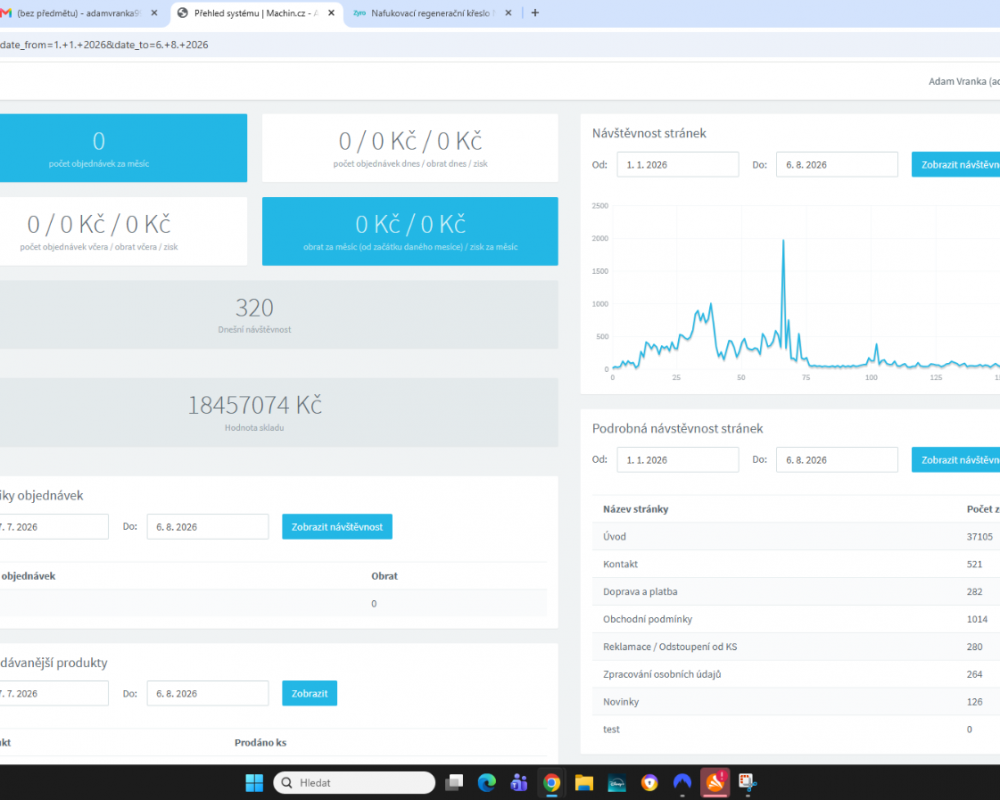Open best-selling products Do date field
Image resolution: width=1000 pixels, height=800 pixels.
(x=207, y=693)
